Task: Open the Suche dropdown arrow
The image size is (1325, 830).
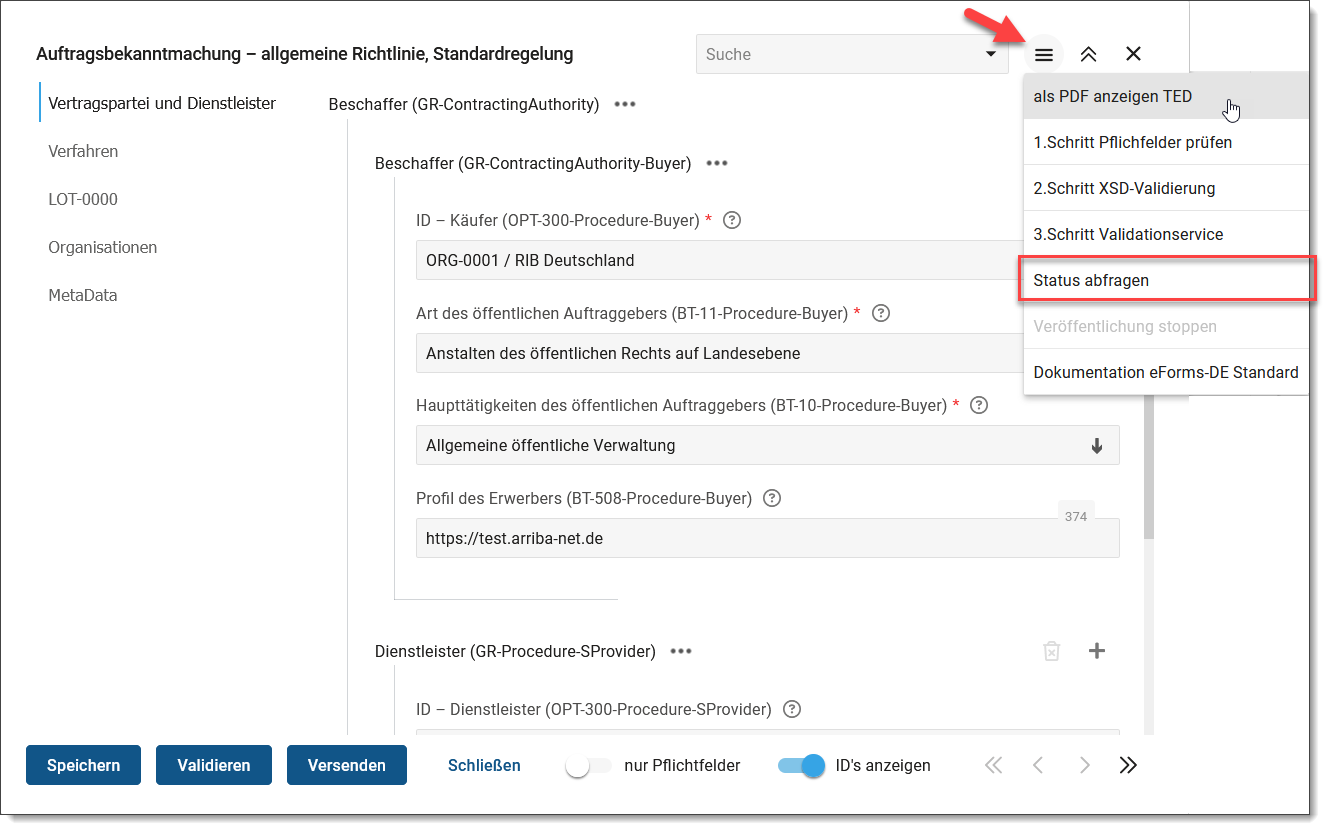Action: point(990,54)
